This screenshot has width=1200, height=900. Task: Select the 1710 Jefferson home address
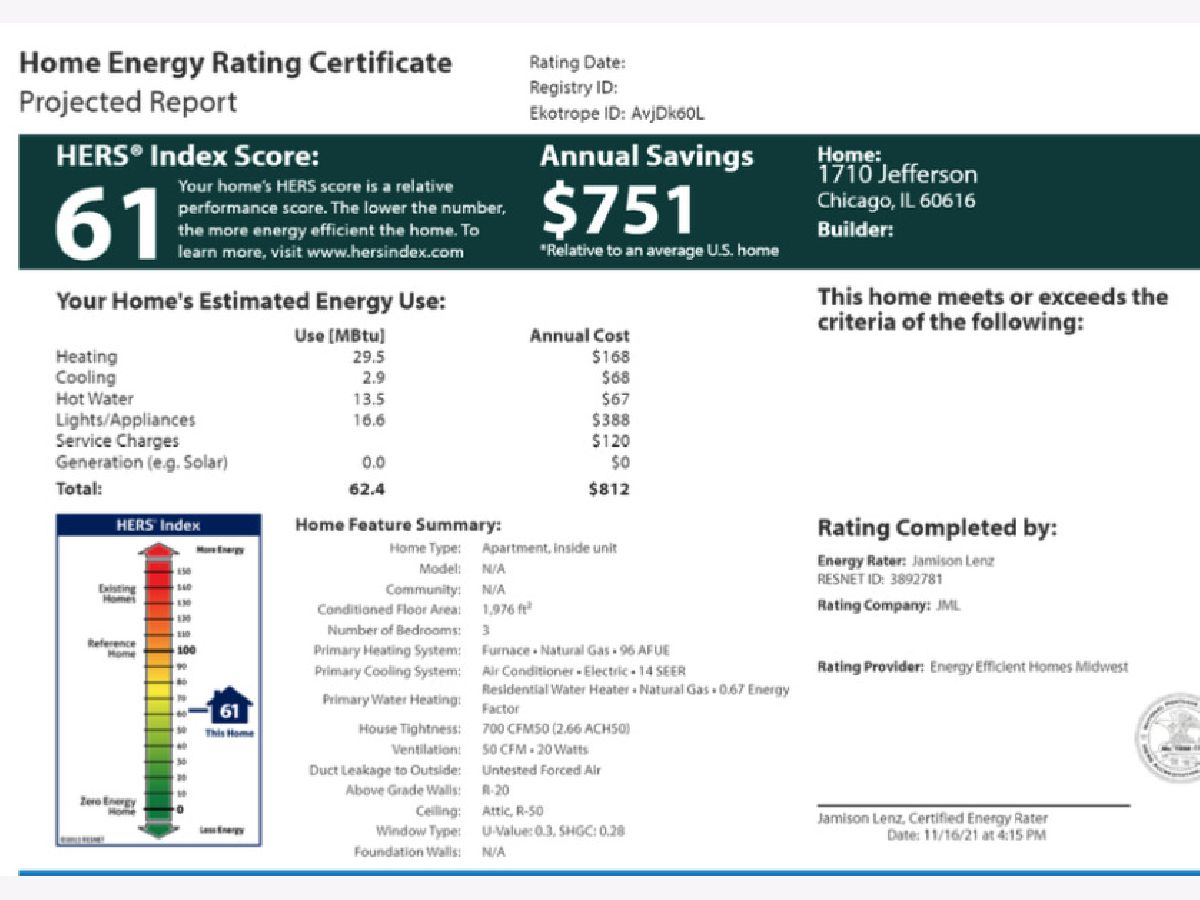[897, 175]
